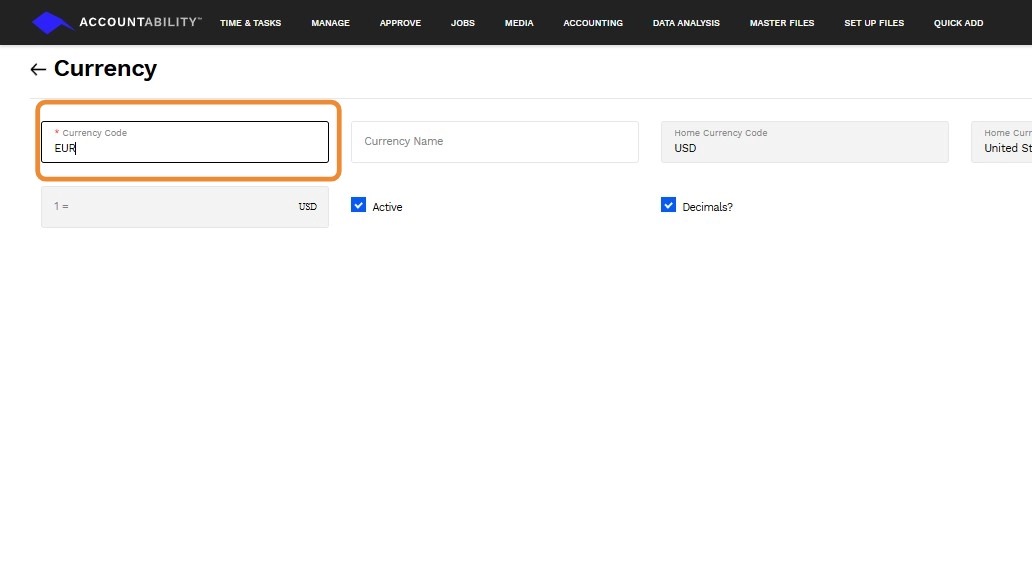Toggle the Decimals? checkbox
The width and height of the screenshot is (1032, 576).
coord(669,205)
